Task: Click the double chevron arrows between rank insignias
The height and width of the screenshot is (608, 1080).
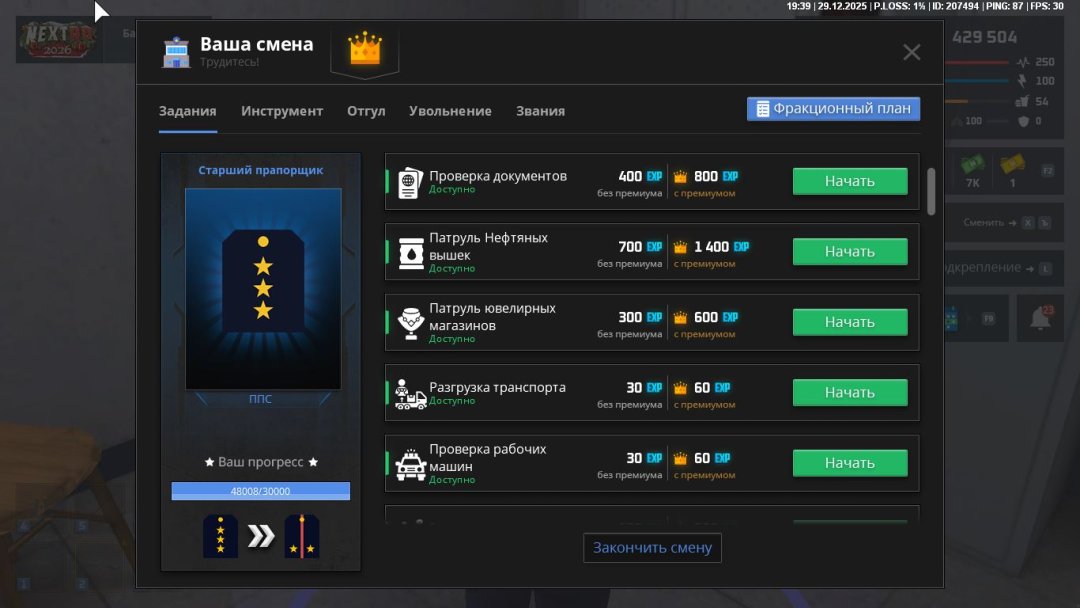Action: point(261,537)
